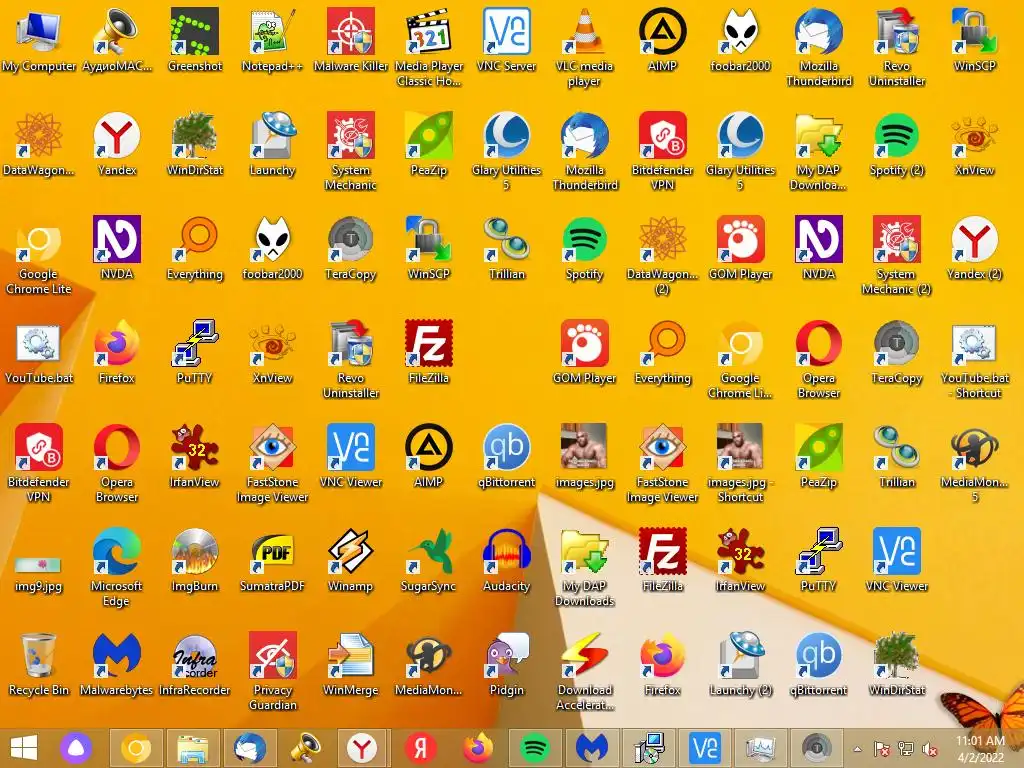Click the muted volume tray icon
The image size is (1024, 768).
tap(930, 749)
